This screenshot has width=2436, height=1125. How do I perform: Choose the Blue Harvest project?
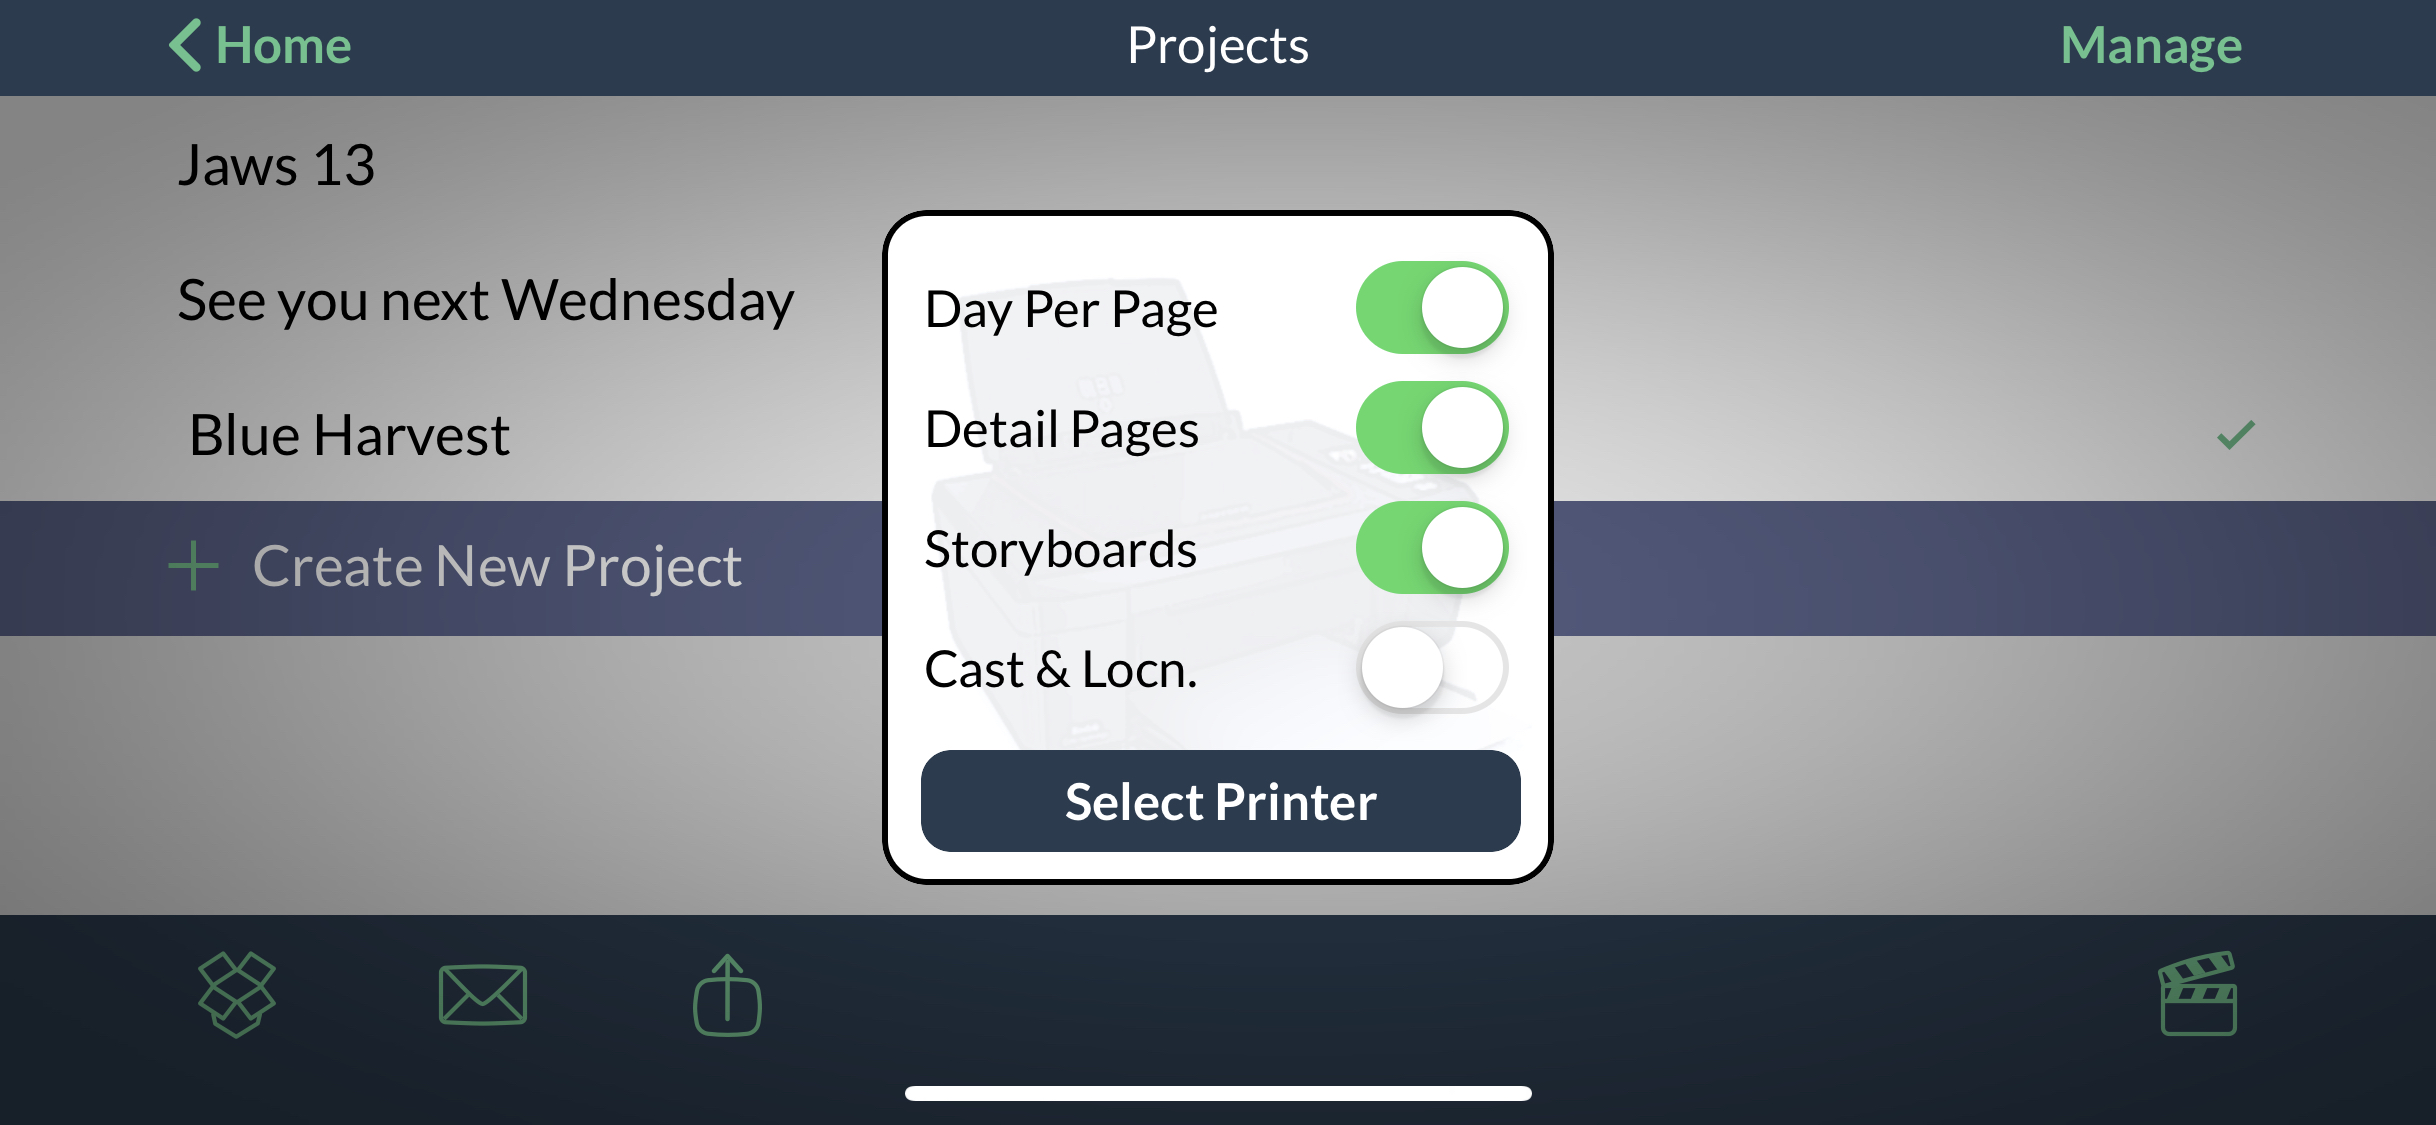click(349, 435)
